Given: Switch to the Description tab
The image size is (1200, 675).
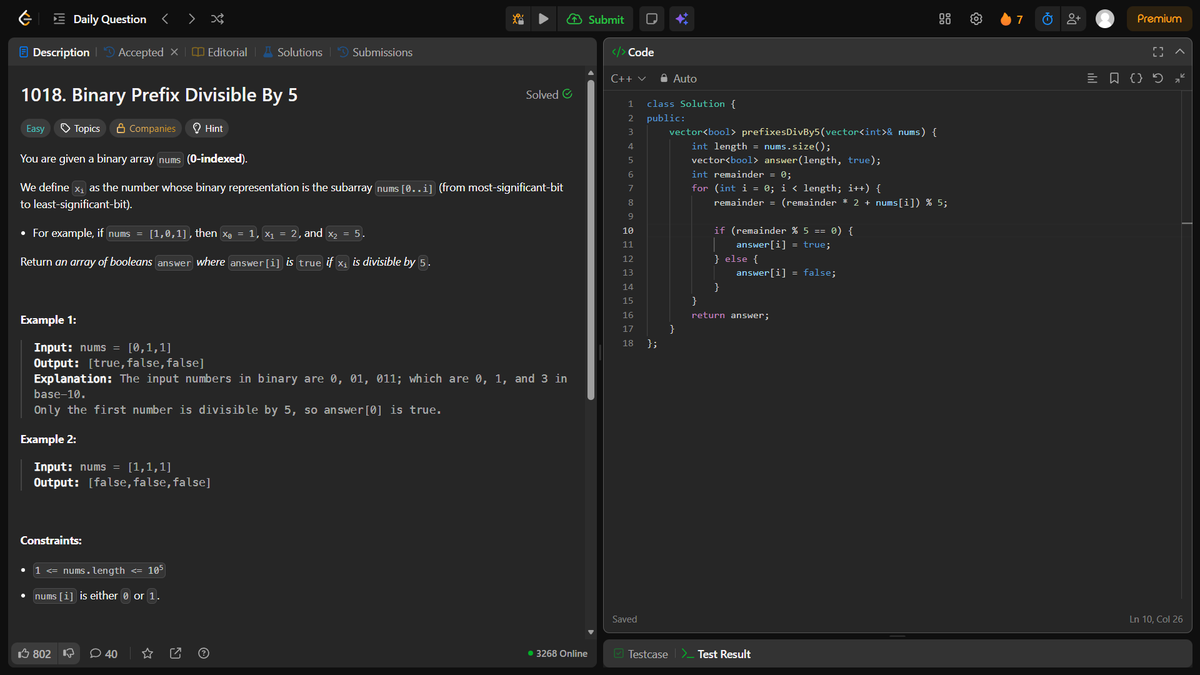Looking at the screenshot, I should coord(54,52).
